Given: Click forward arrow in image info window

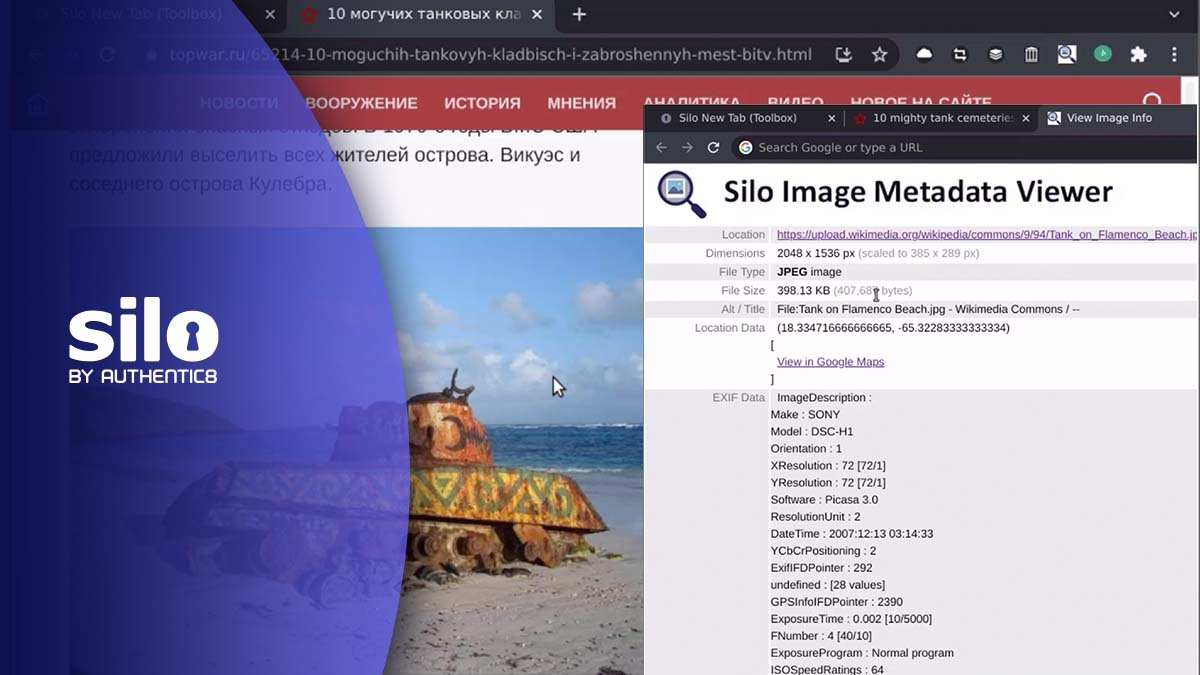Looking at the screenshot, I should click(x=687, y=147).
